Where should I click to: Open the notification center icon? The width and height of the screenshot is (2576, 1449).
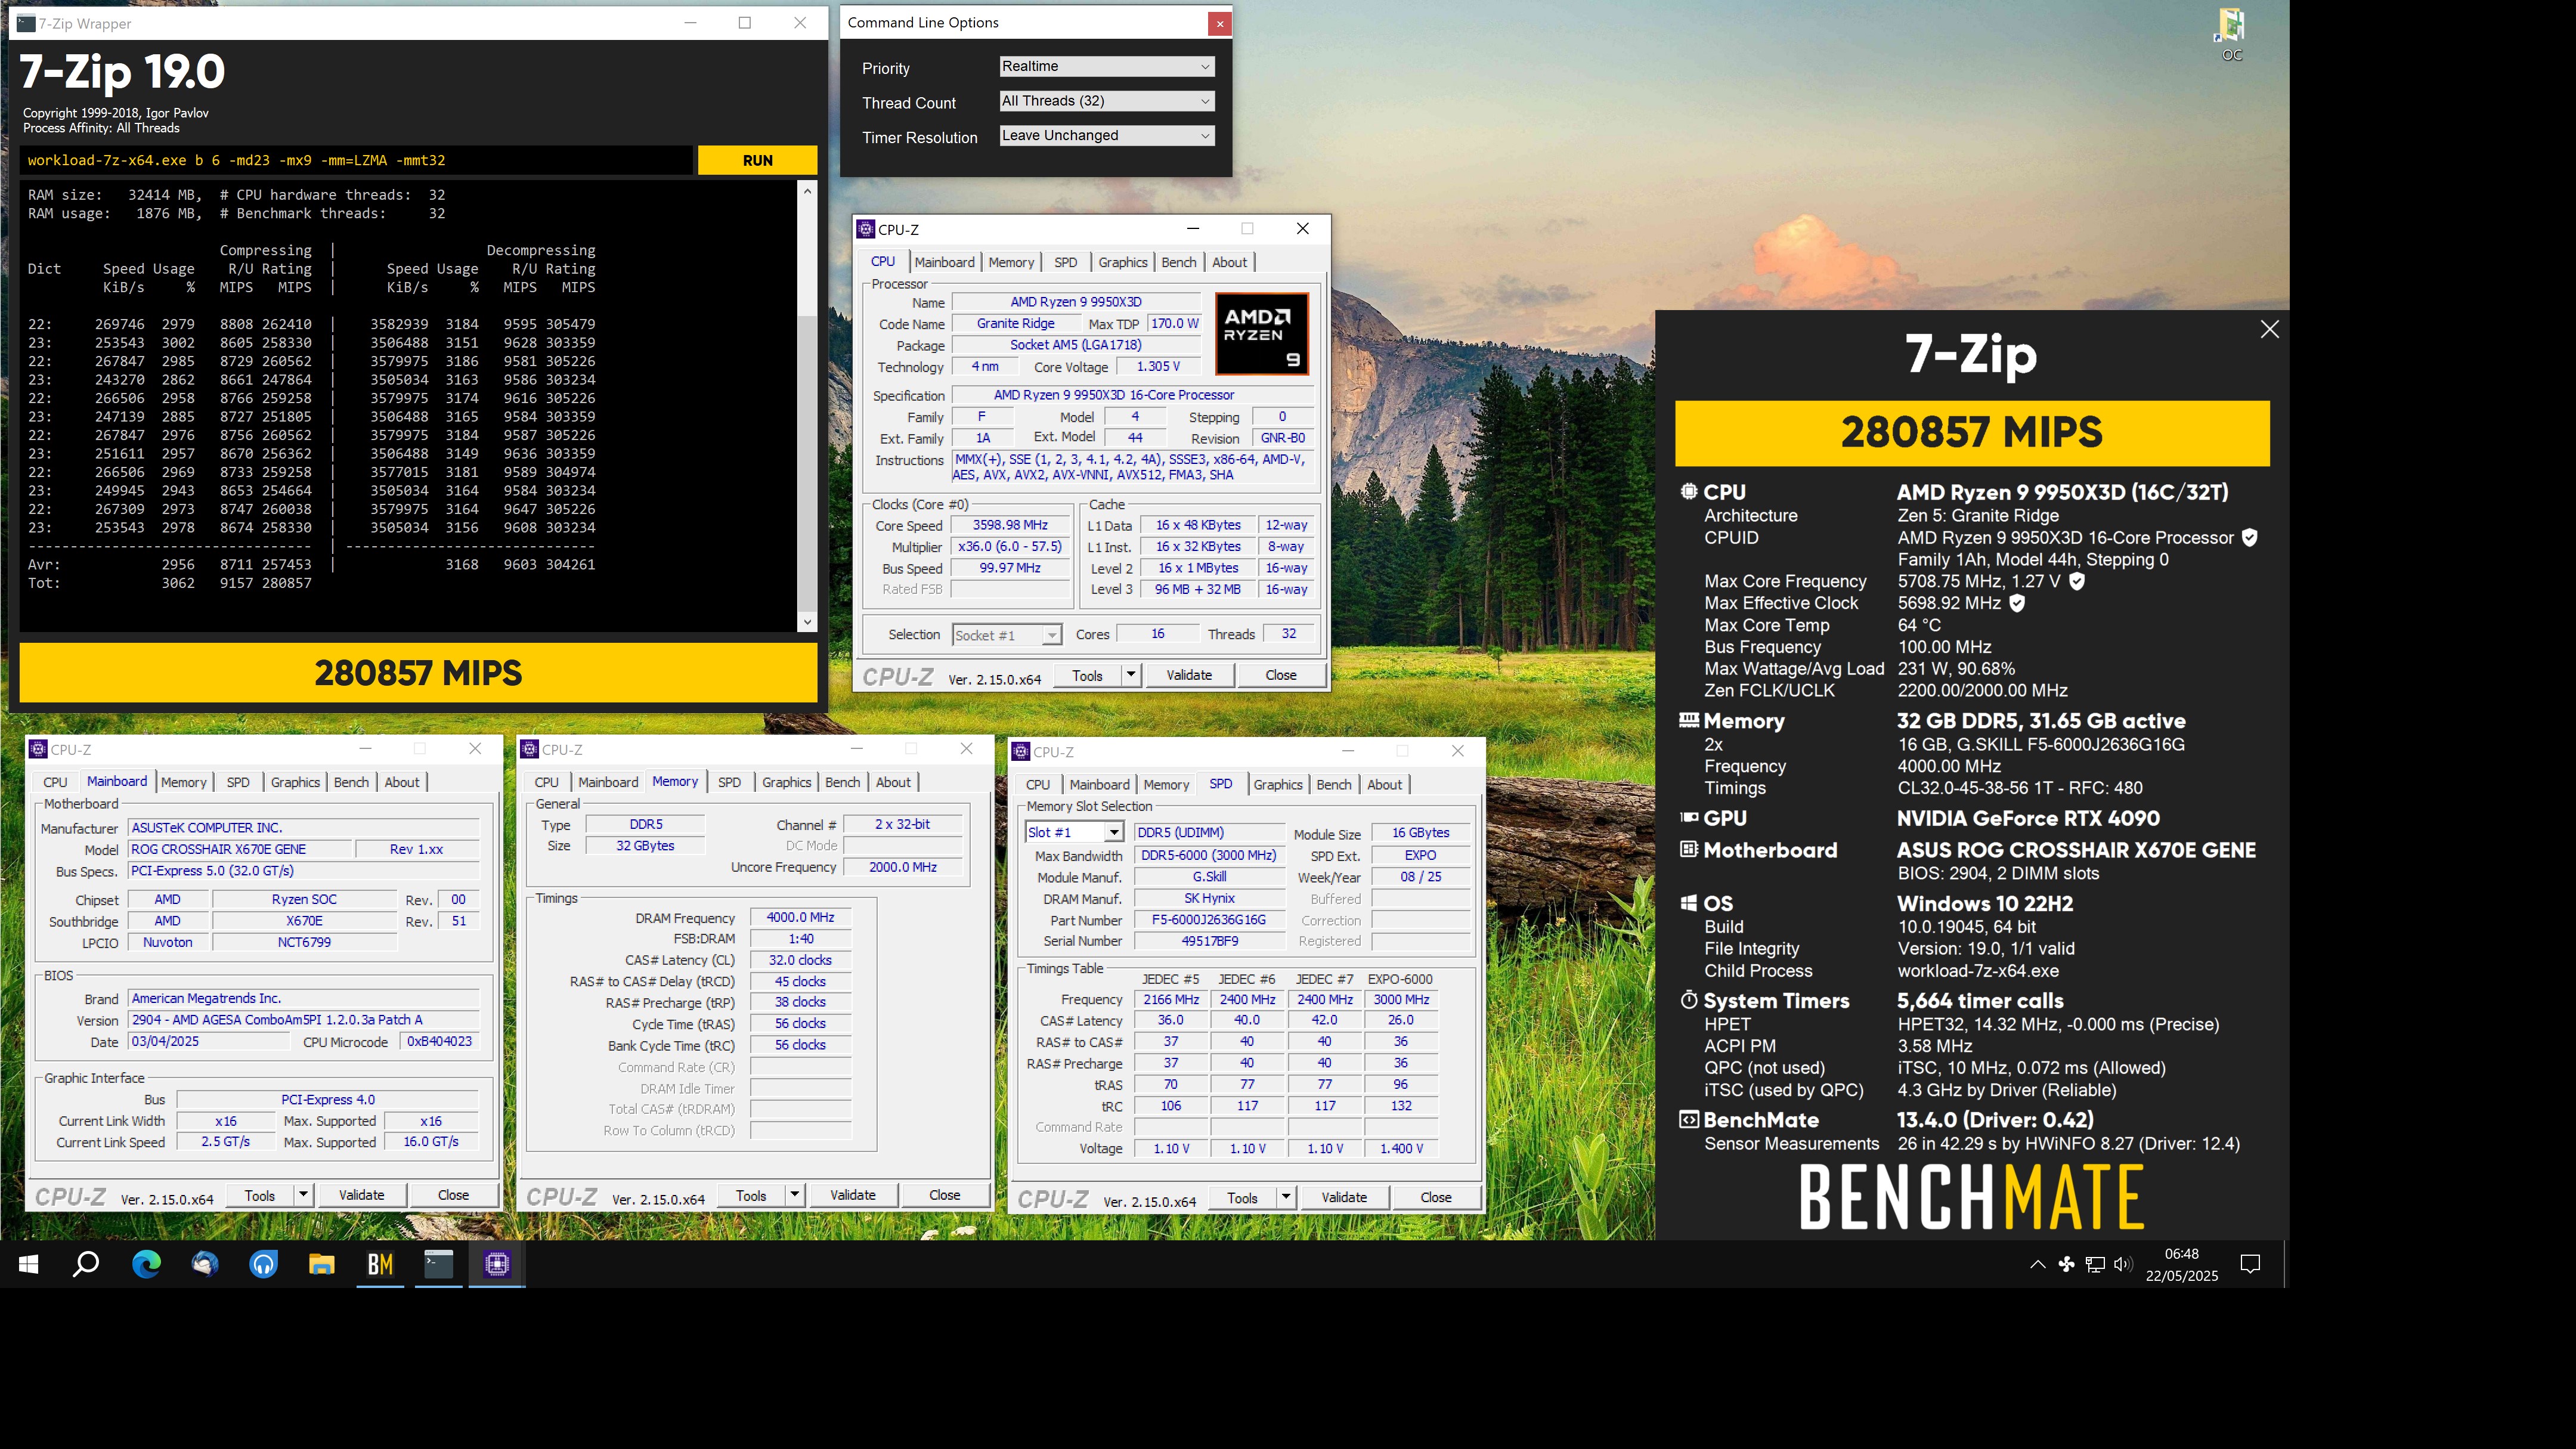[x=2250, y=1265]
